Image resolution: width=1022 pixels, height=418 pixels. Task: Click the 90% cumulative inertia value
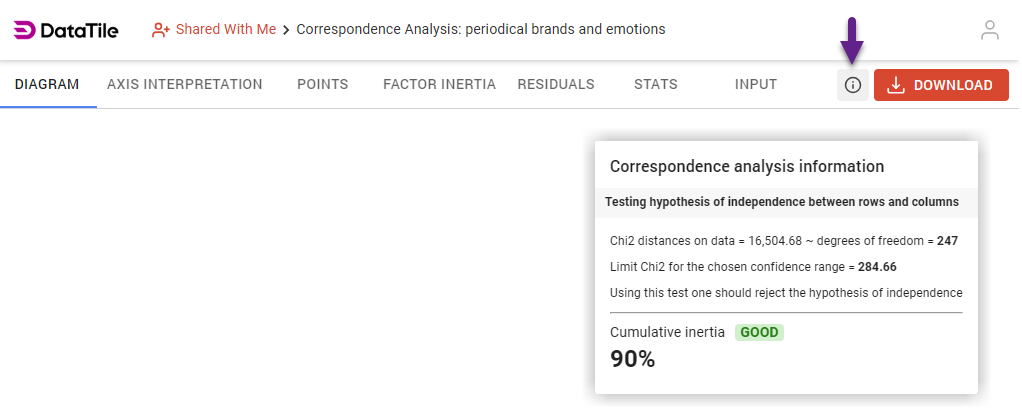[x=632, y=360]
